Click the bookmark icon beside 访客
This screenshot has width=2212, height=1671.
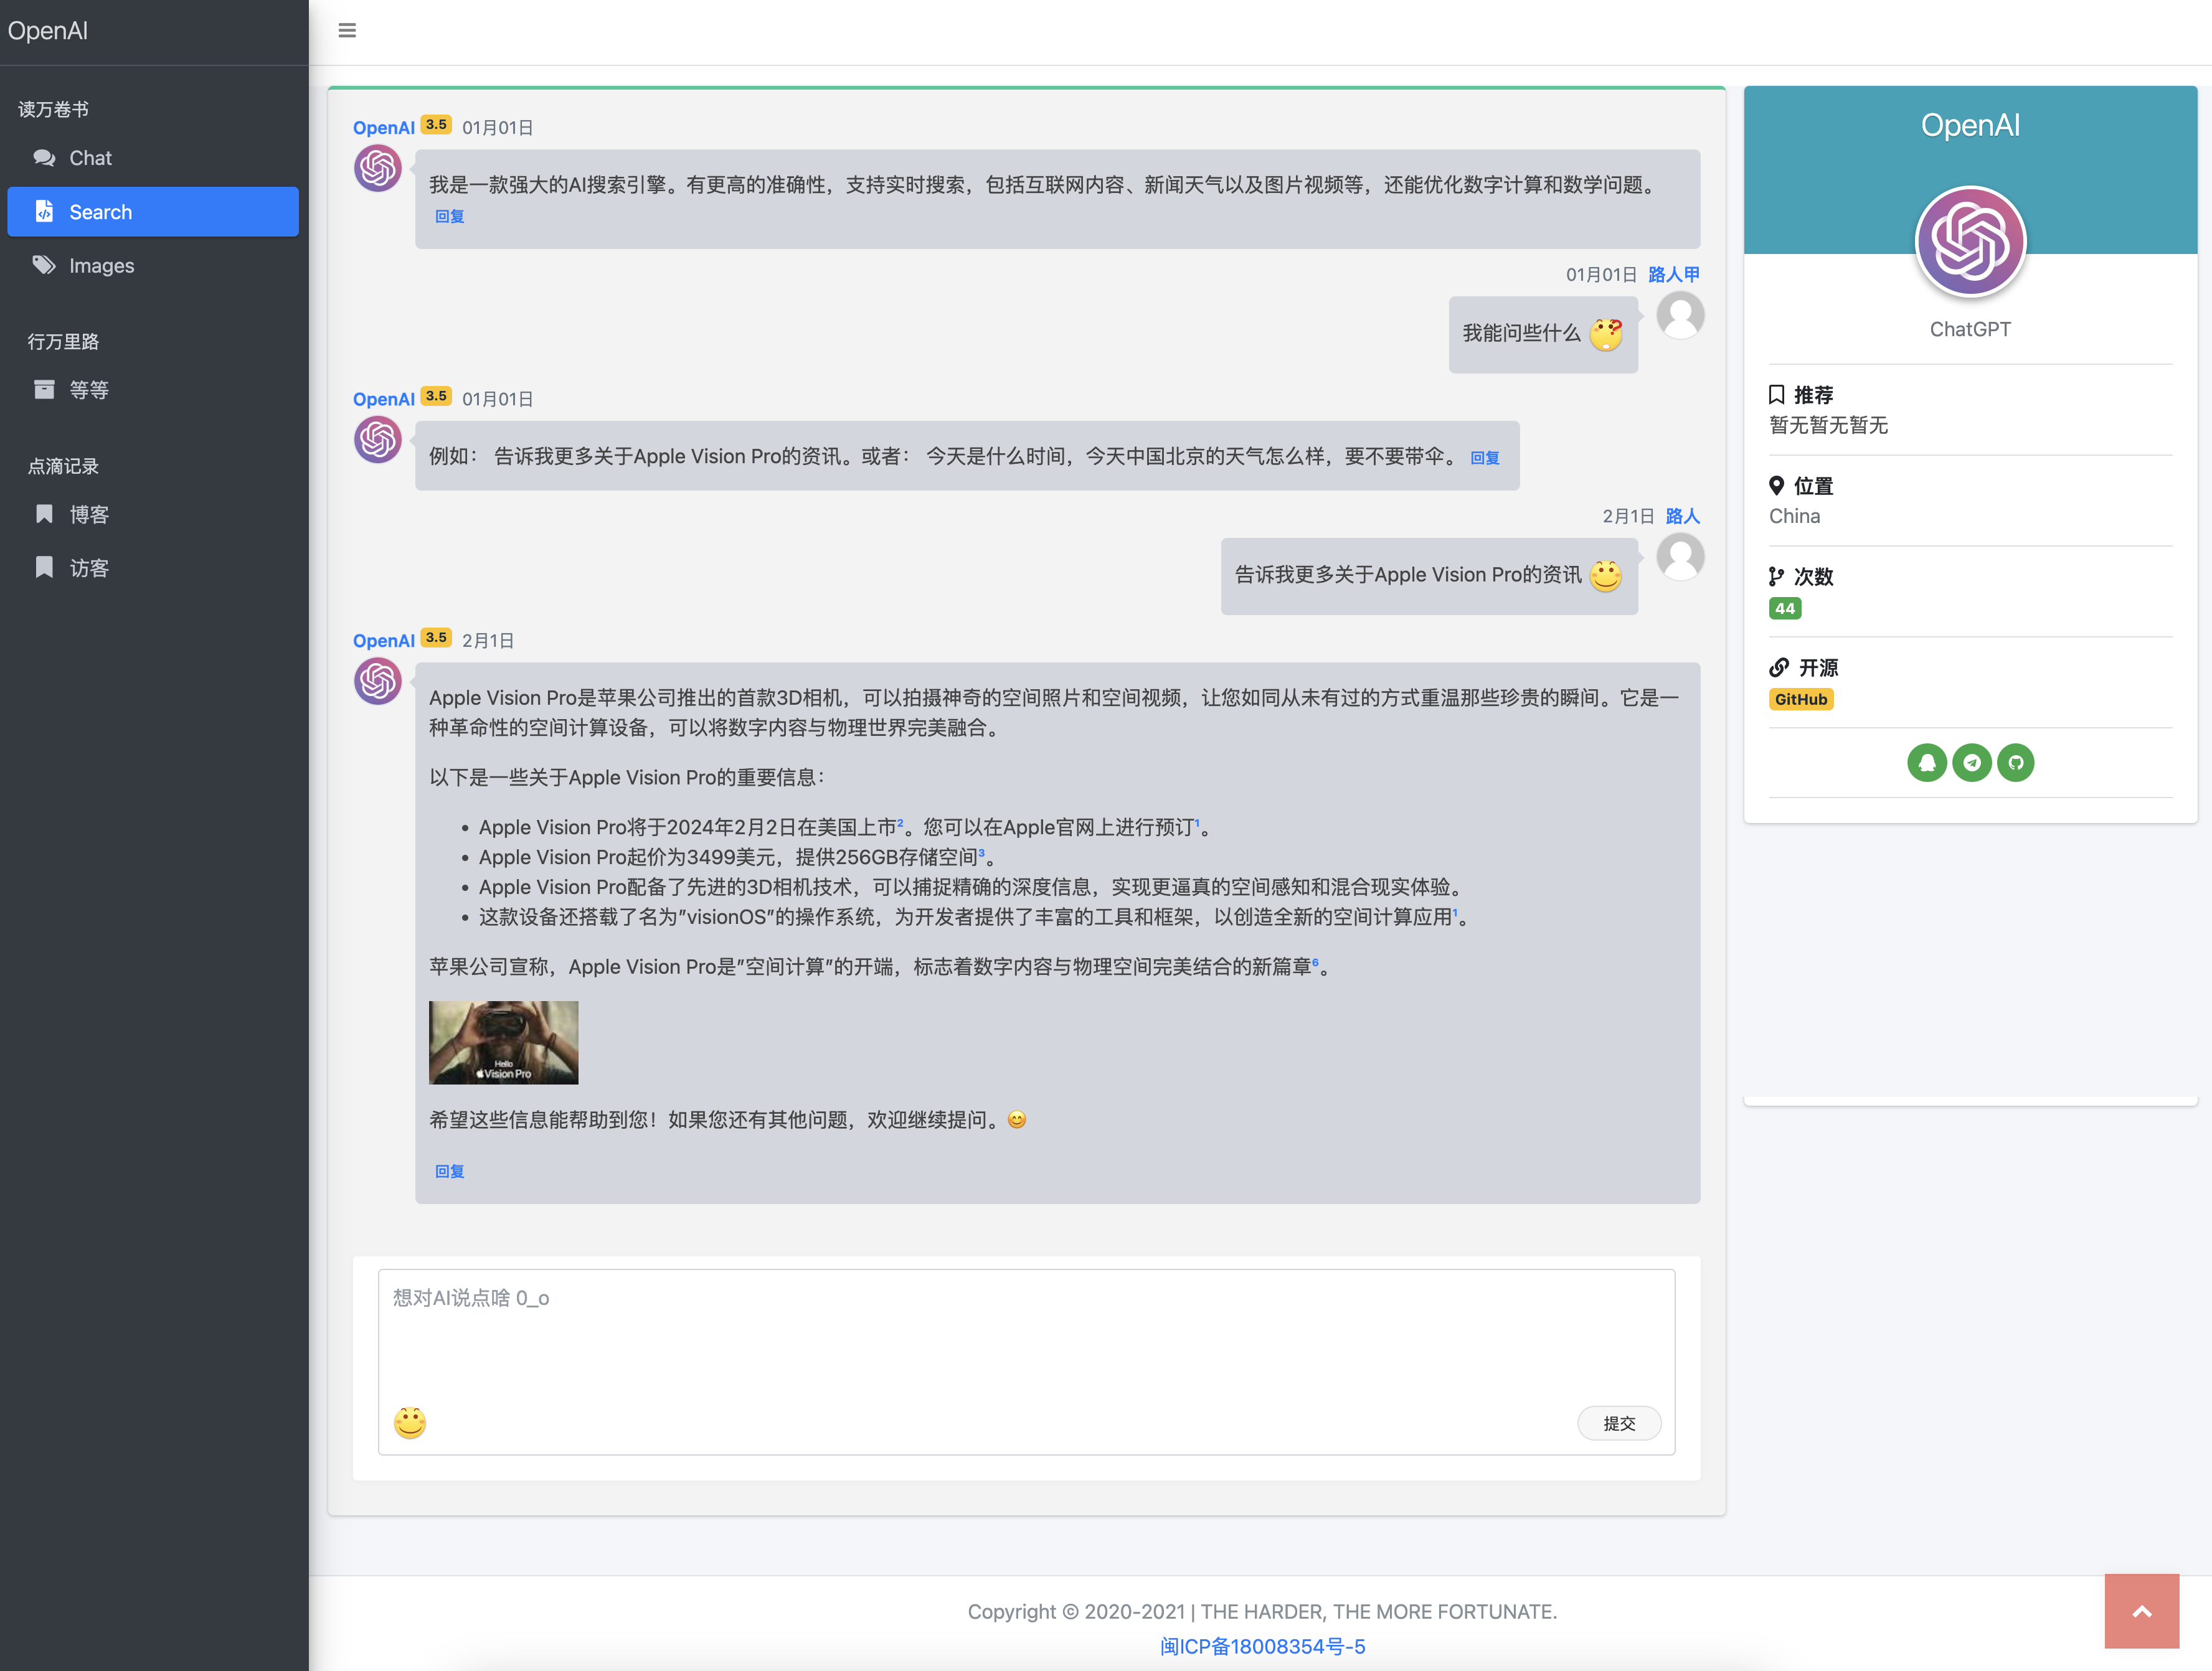point(44,567)
